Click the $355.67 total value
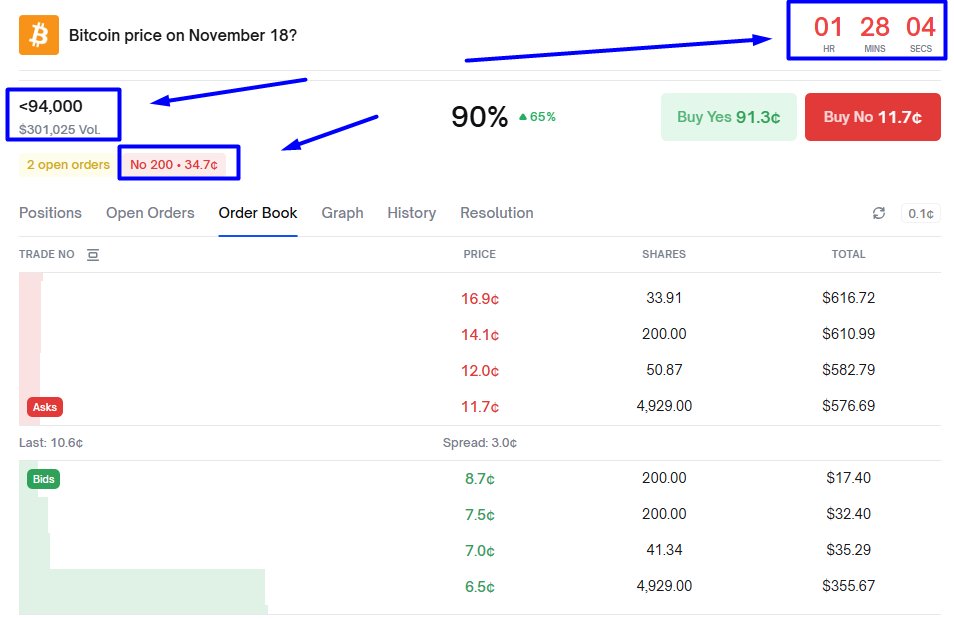Viewport: 954px width, 619px height. [848, 586]
